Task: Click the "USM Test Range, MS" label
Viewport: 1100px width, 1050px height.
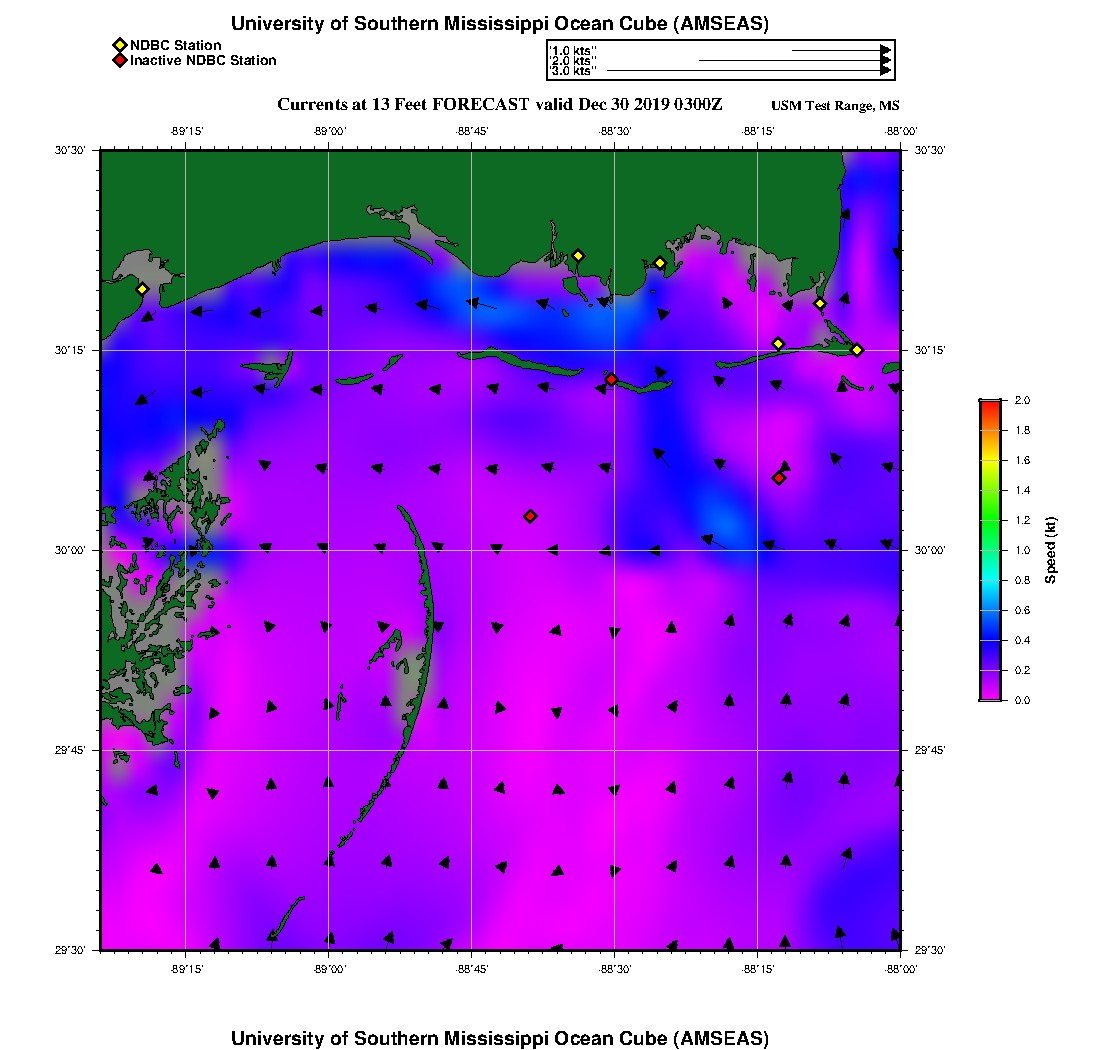Action: [x=835, y=107]
